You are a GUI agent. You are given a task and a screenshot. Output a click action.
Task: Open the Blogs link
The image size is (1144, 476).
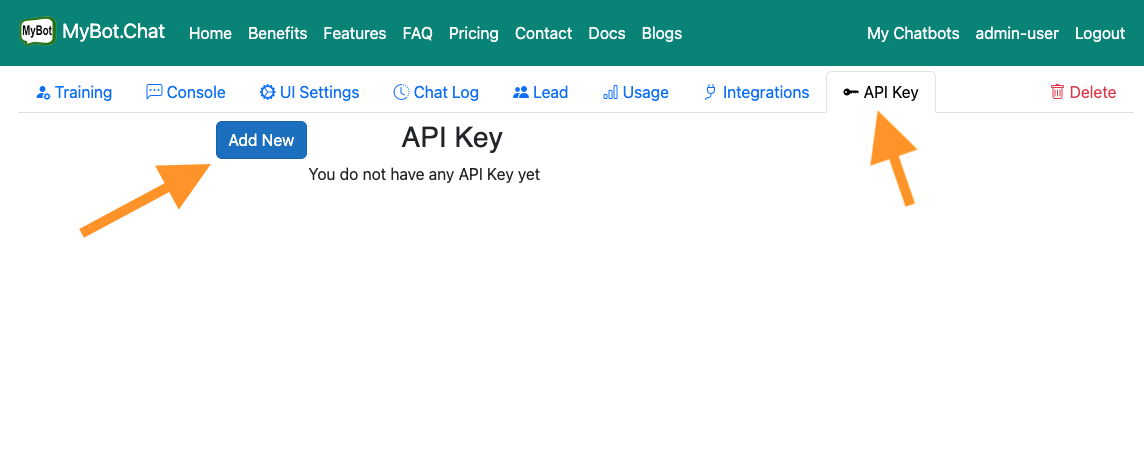(x=662, y=34)
